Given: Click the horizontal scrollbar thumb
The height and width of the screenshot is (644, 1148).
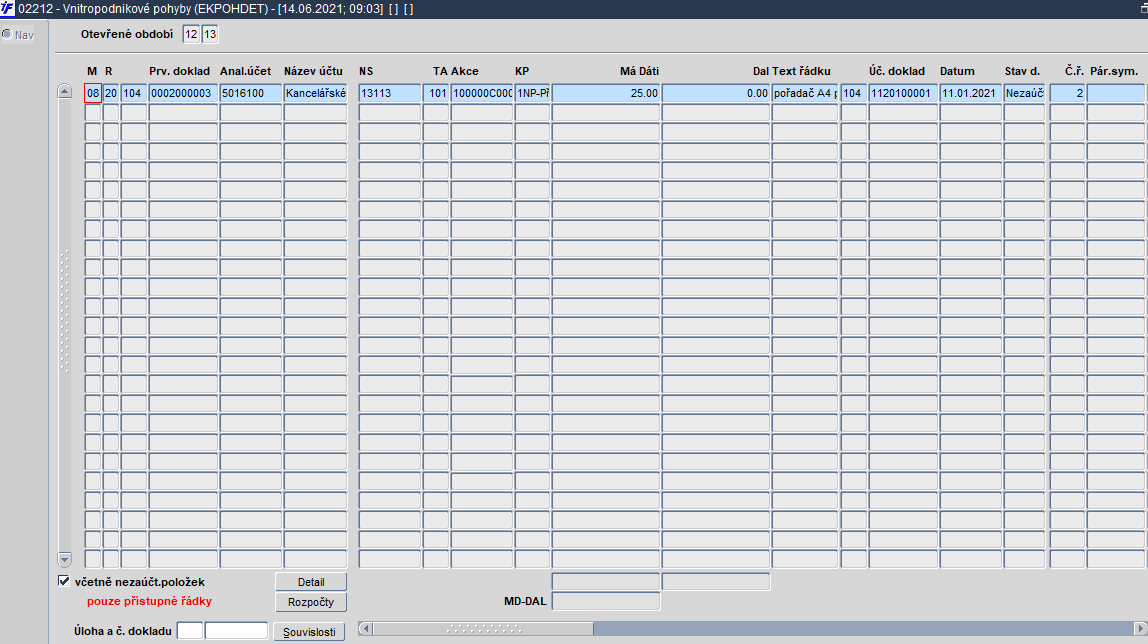Looking at the screenshot, I should [x=483, y=629].
